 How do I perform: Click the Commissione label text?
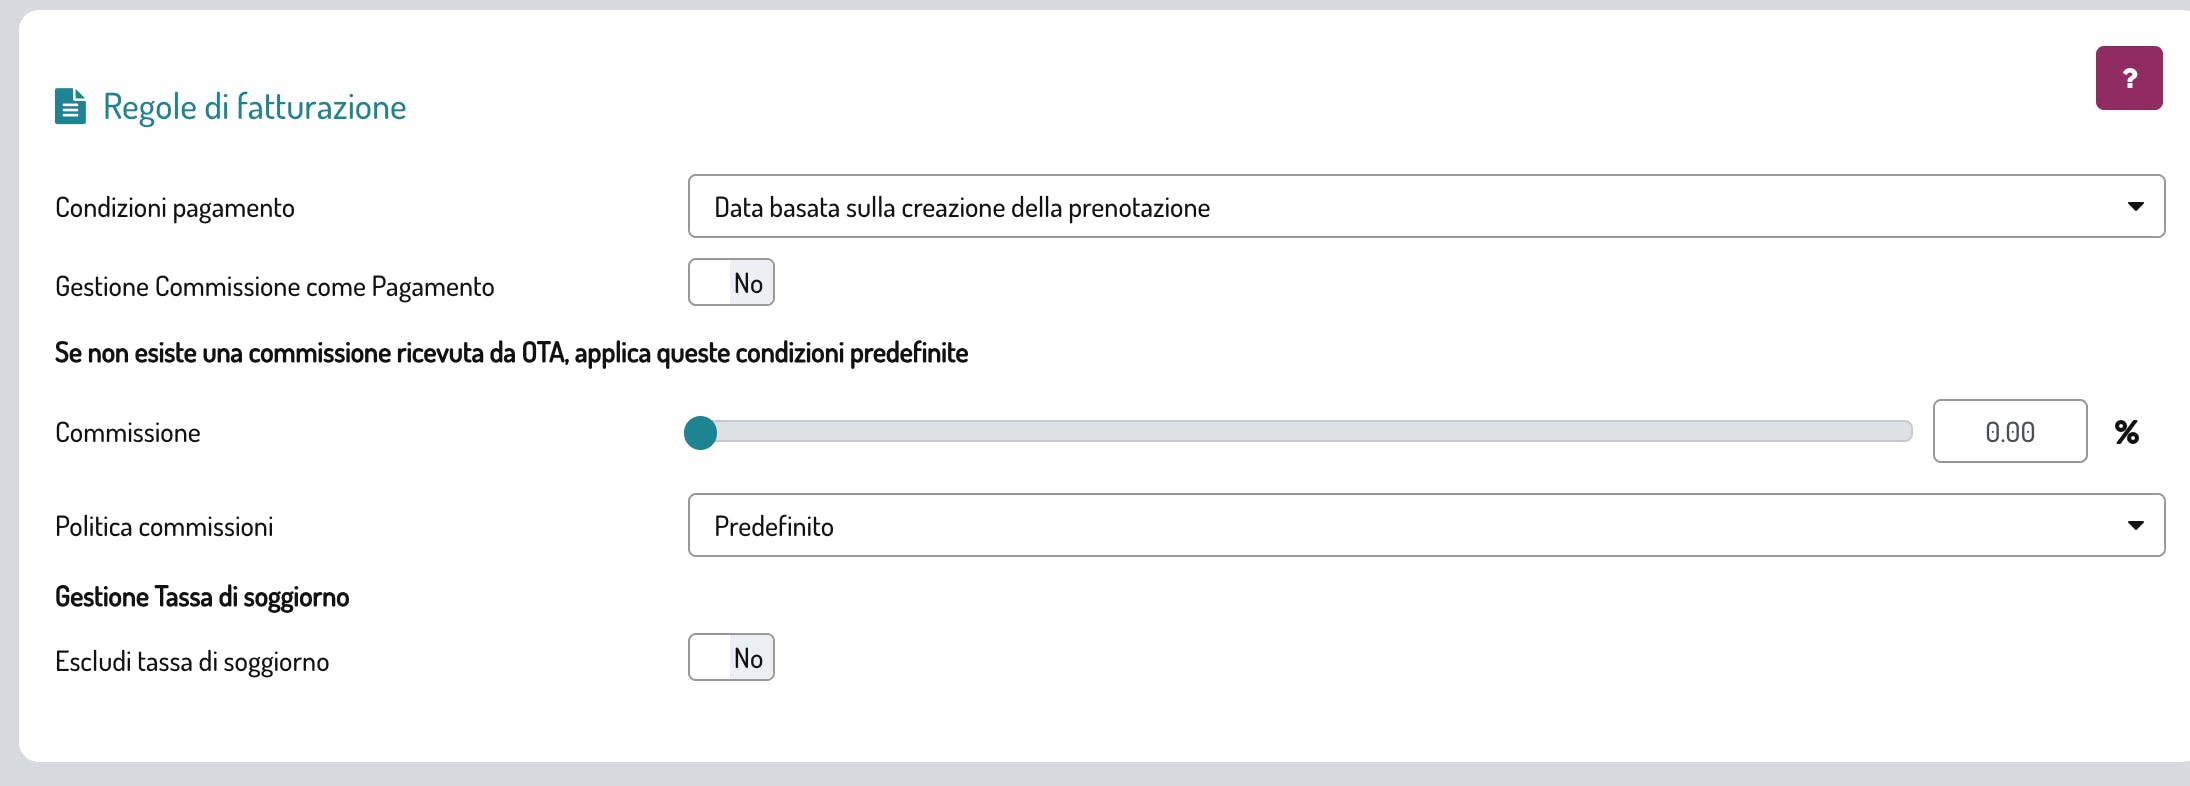click(x=128, y=433)
